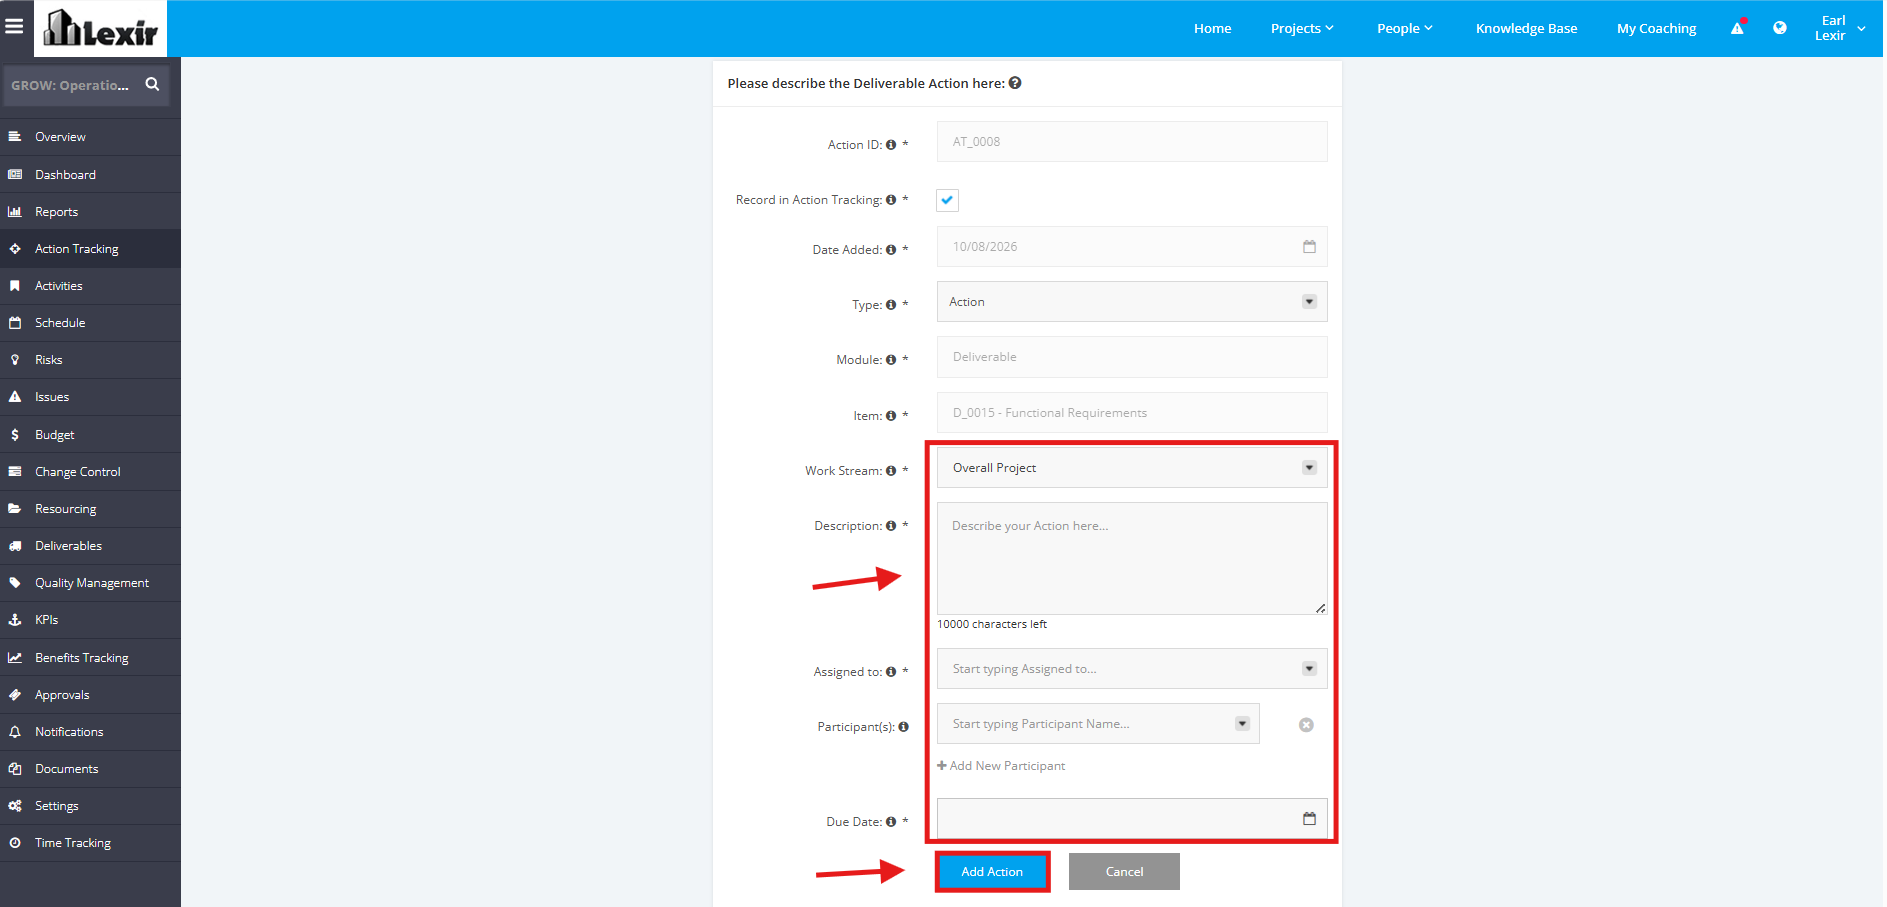Screen dimensions: 1887x907
Task: Open the Type dropdown showing Action
Action: 1132,302
